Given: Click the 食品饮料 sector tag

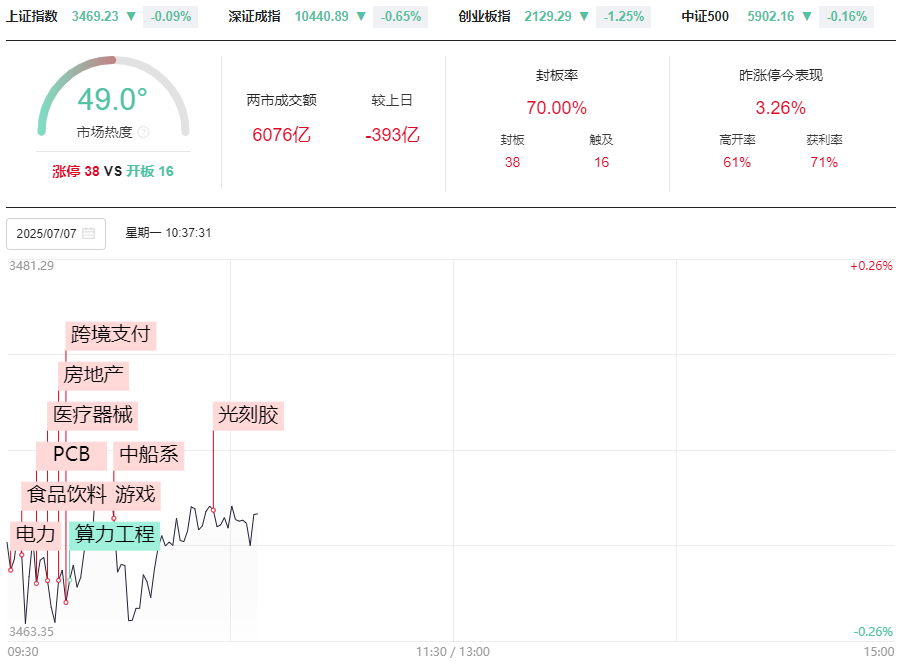Looking at the screenshot, I should (66, 494).
